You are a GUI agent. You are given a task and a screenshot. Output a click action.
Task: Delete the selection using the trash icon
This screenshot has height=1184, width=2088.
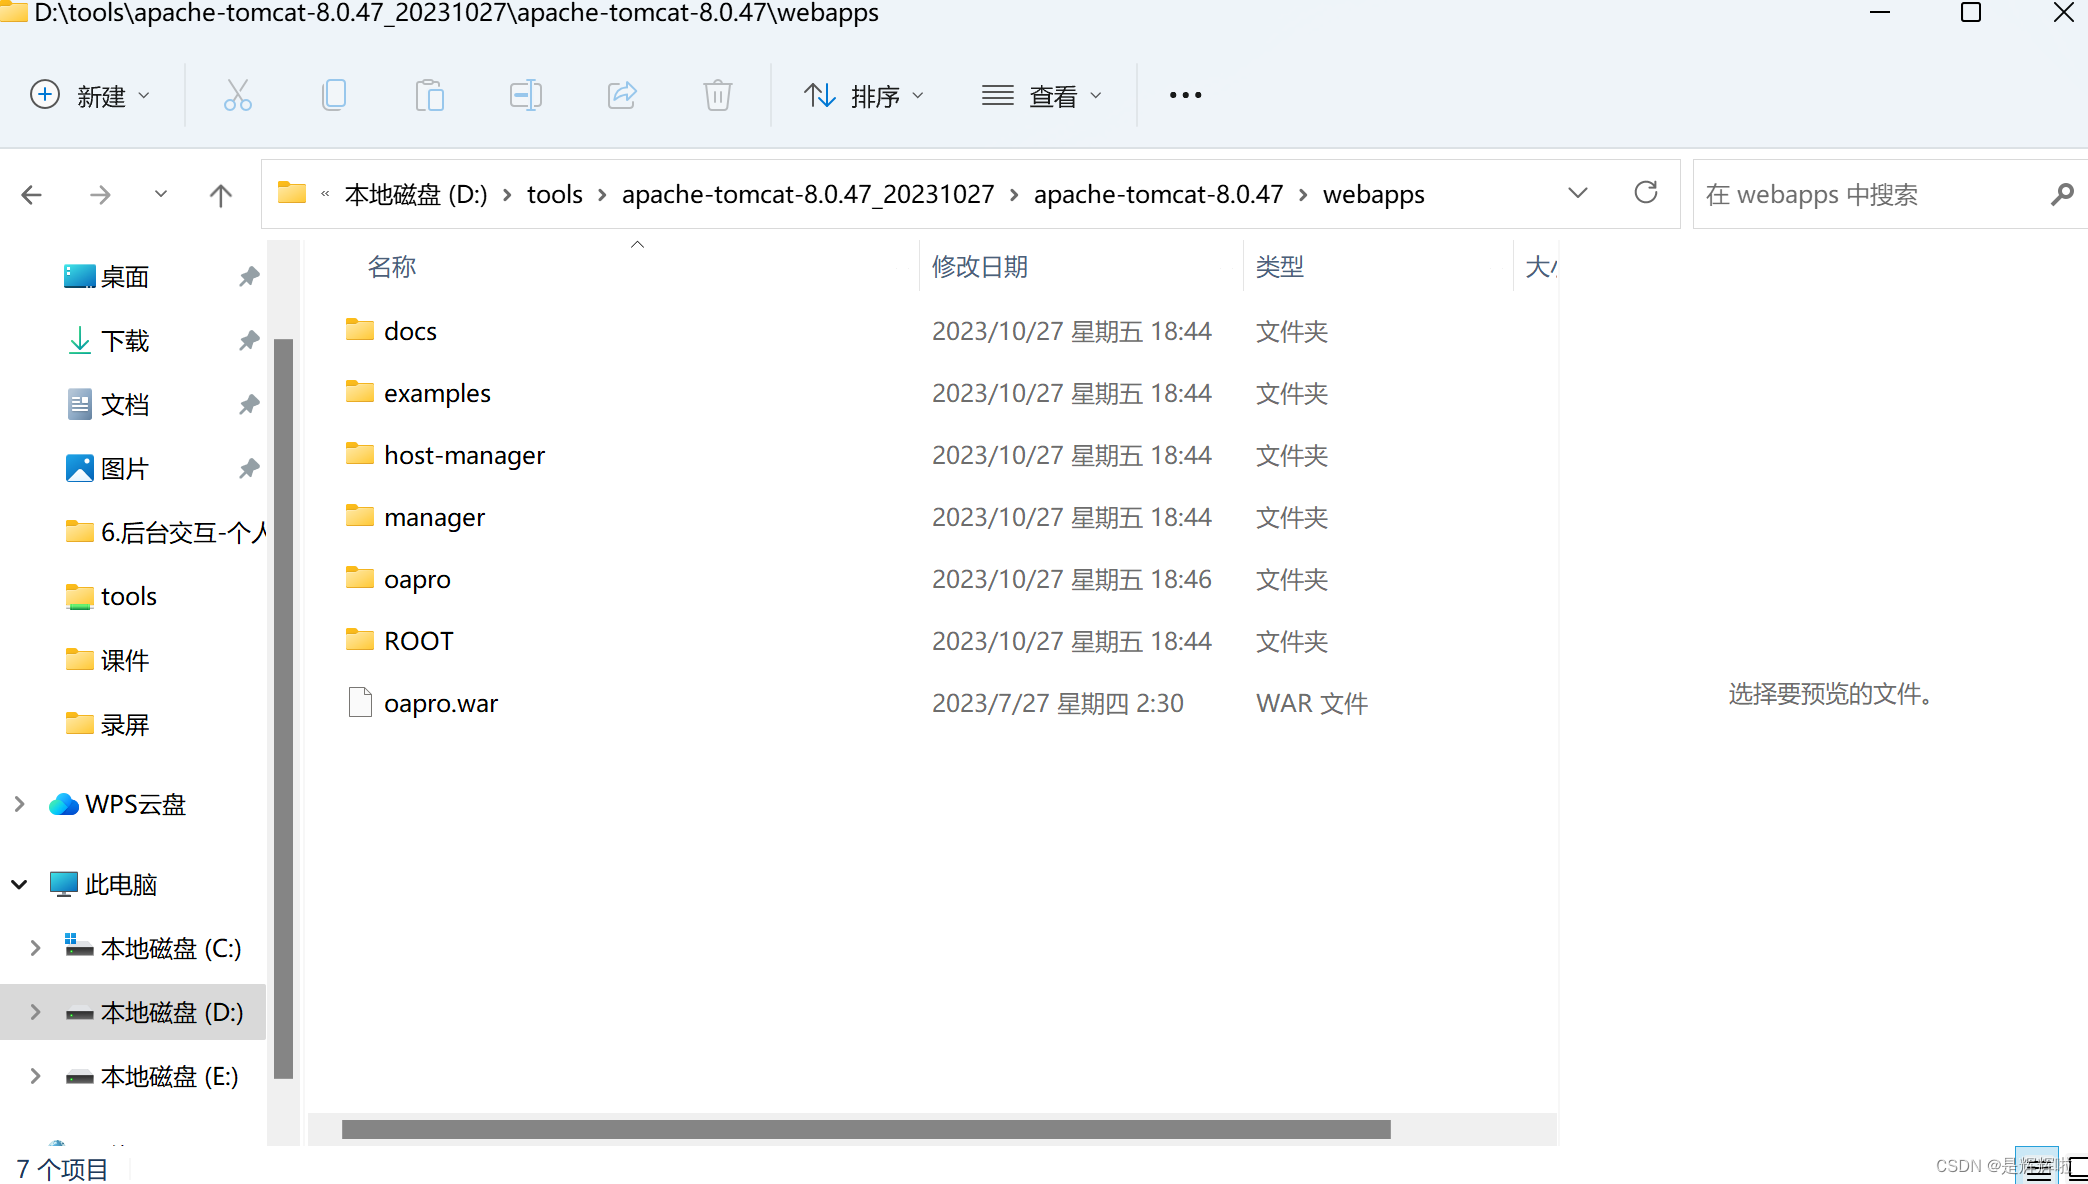click(x=718, y=95)
